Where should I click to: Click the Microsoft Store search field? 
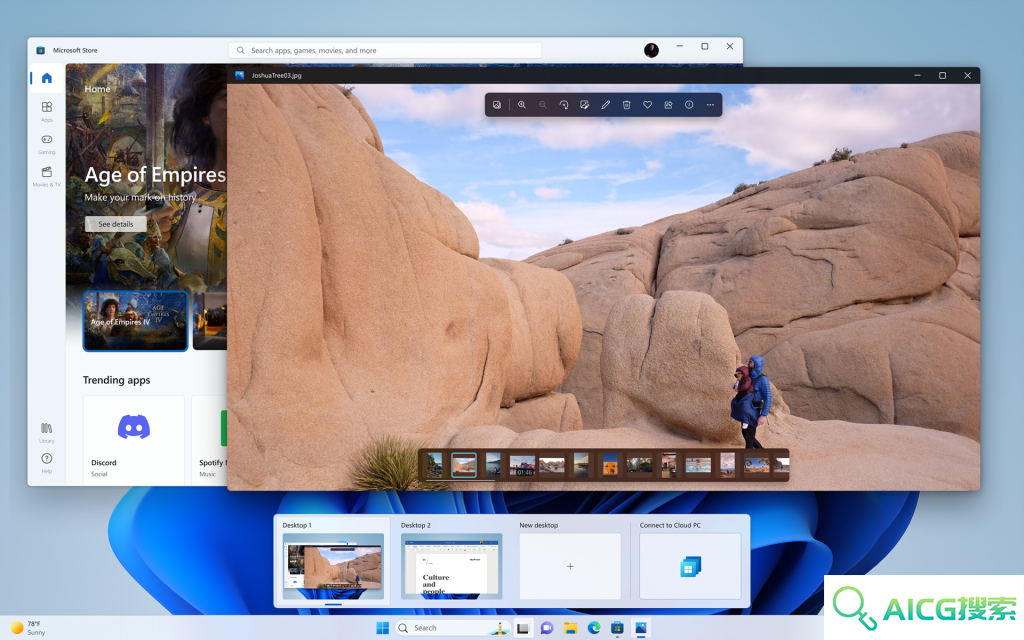(x=385, y=50)
